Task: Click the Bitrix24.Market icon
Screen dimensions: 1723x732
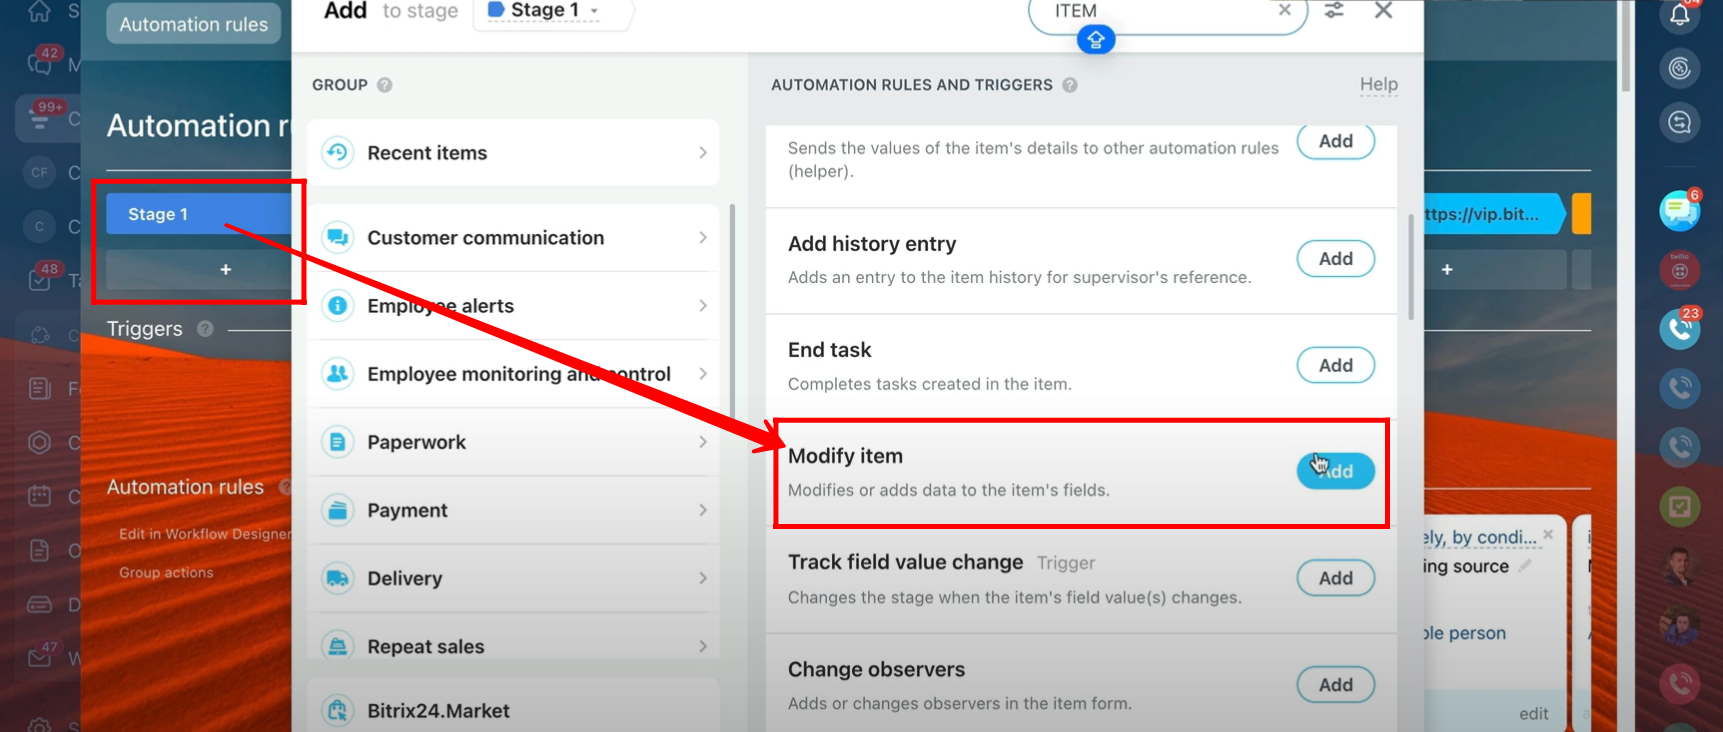Action: pyautogui.click(x=338, y=710)
